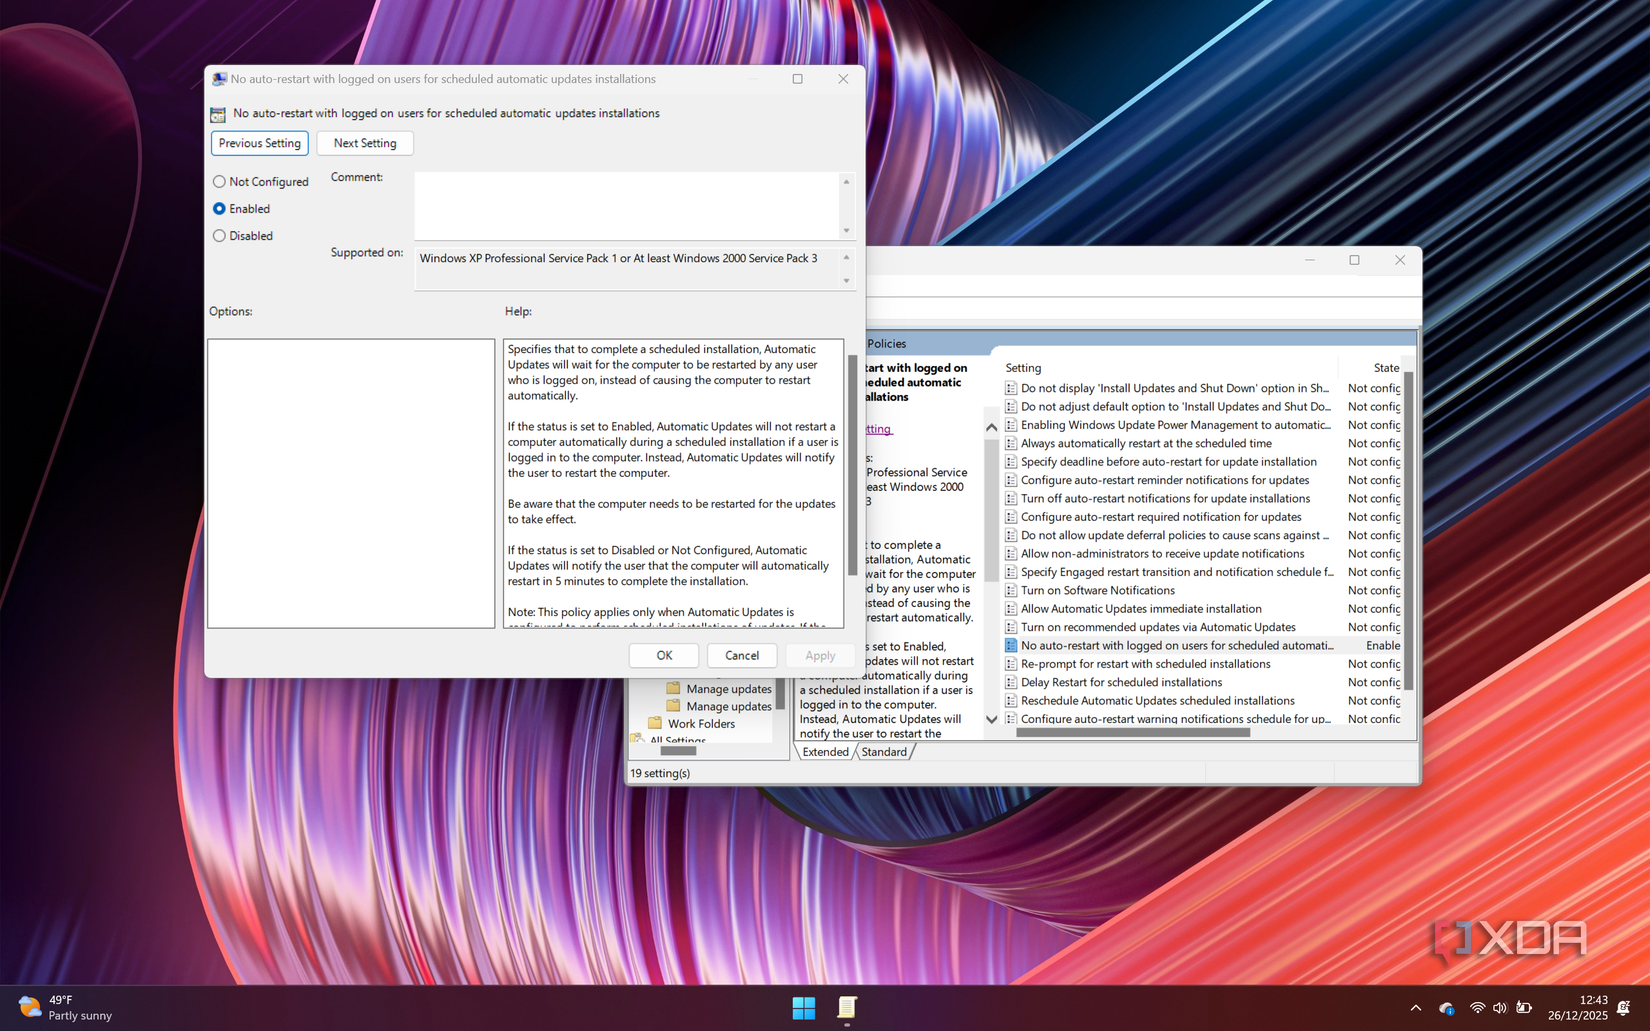Select the Work Folders tree item
The height and width of the screenshot is (1031, 1650).
coord(701,724)
